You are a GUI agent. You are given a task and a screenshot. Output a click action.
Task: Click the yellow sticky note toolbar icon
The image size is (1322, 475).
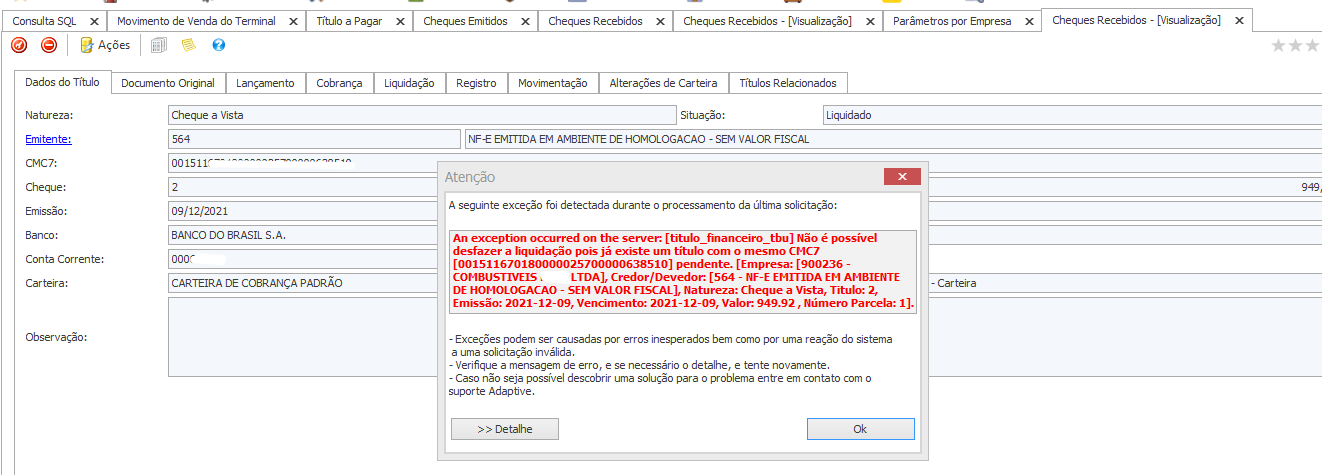[188, 45]
